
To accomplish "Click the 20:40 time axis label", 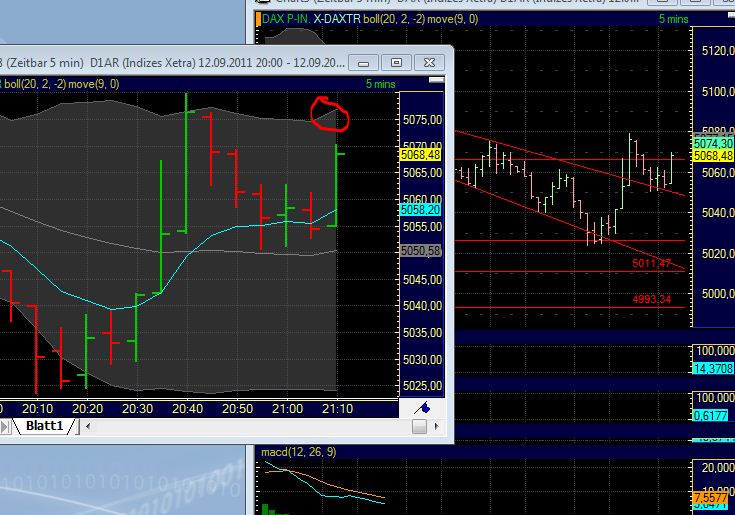I will pos(188,409).
